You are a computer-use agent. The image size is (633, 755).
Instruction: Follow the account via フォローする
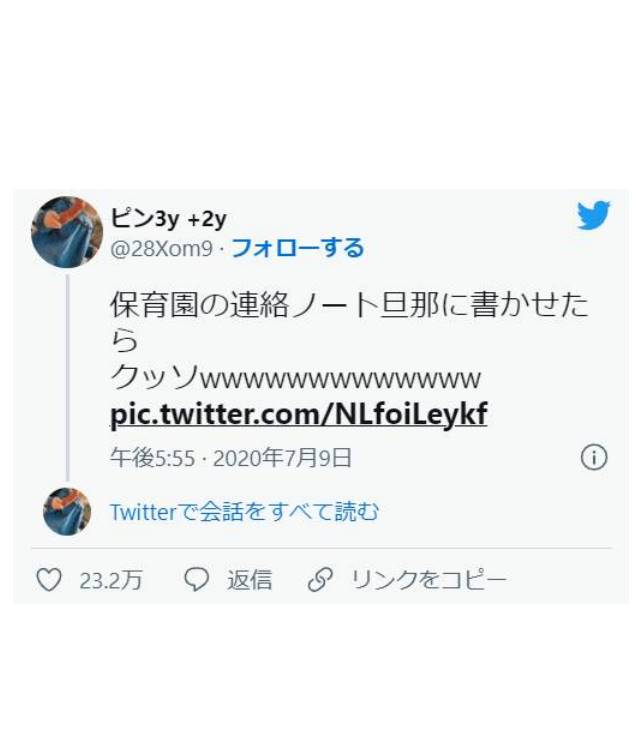(x=297, y=248)
